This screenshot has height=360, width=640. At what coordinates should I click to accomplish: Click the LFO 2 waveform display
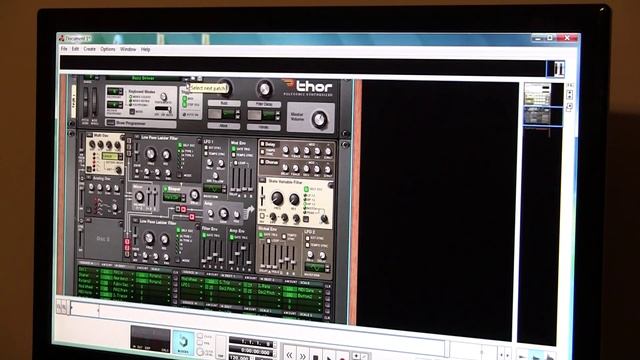coord(315,268)
